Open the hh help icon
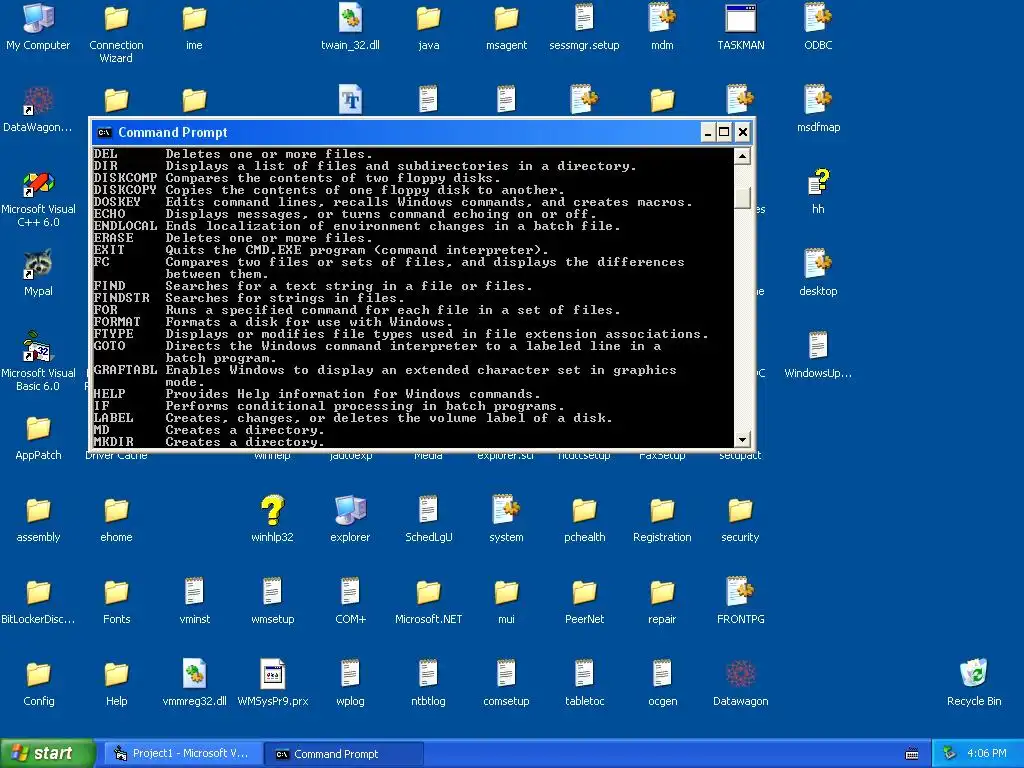The image size is (1024, 768). point(818,183)
